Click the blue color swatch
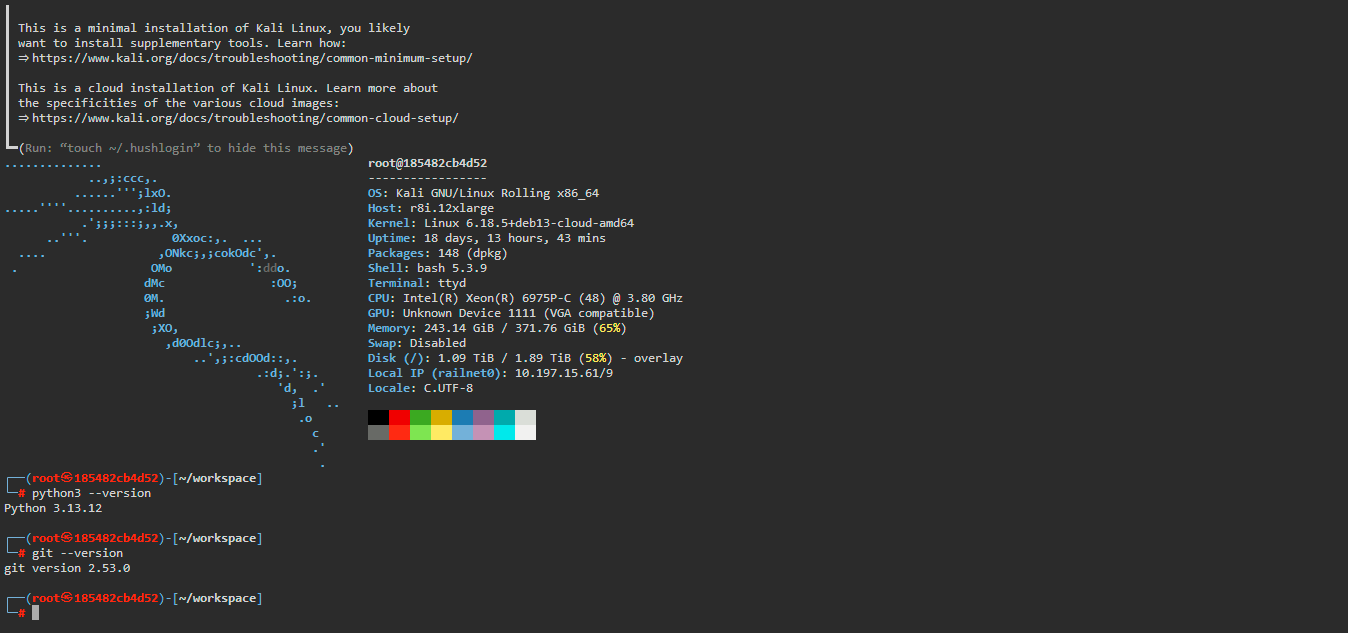The width and height of the screenshot is (1348, 633). tap(462, 417)
